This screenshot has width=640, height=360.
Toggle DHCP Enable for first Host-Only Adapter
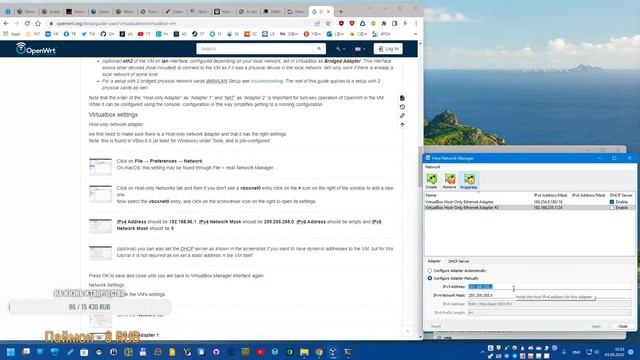611,202
